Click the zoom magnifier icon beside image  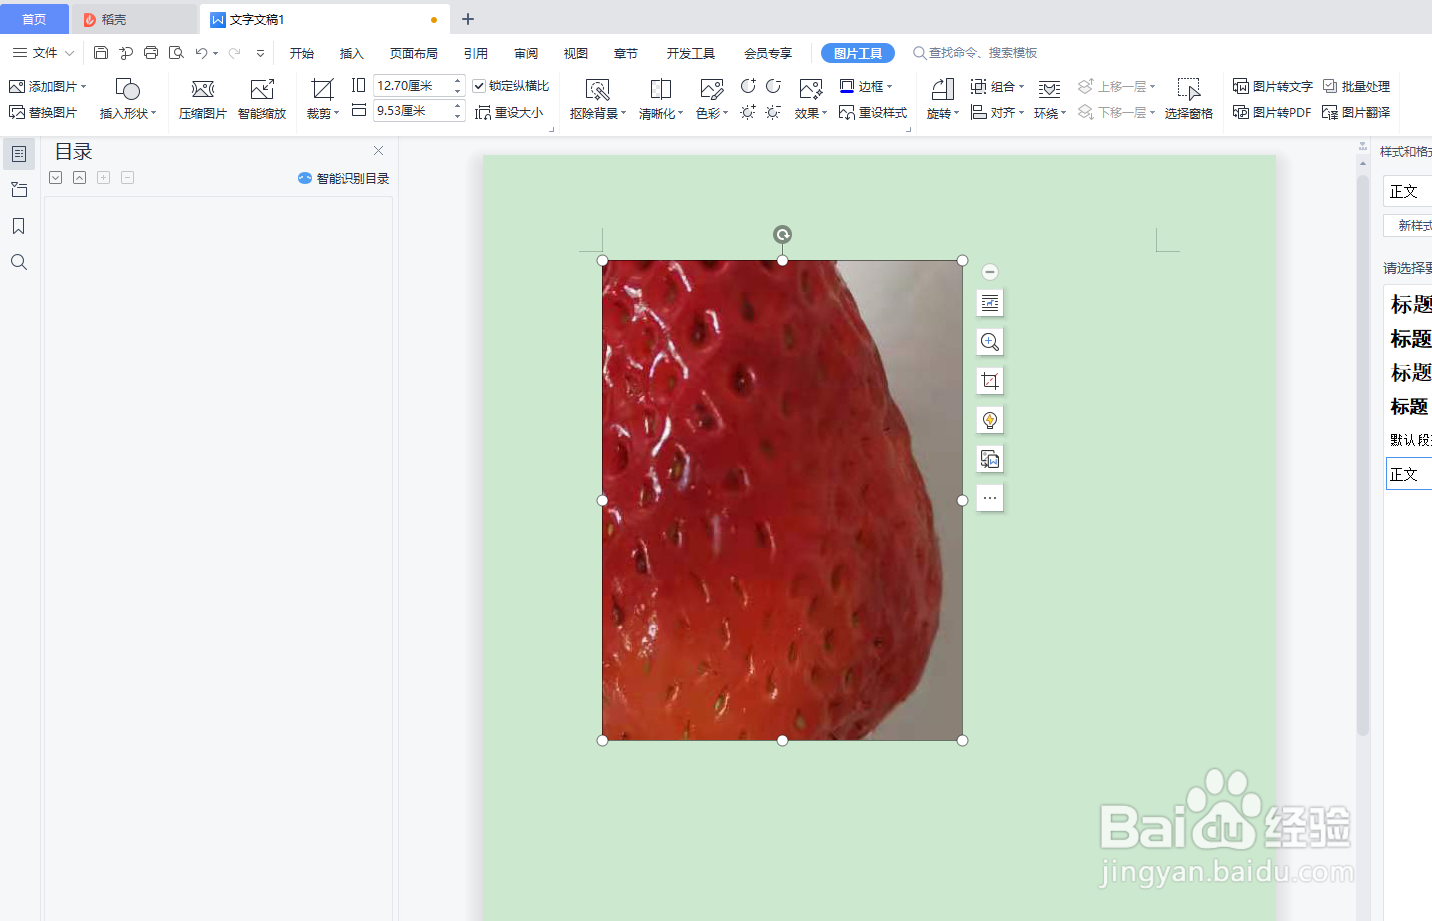[x=990, y=342]
